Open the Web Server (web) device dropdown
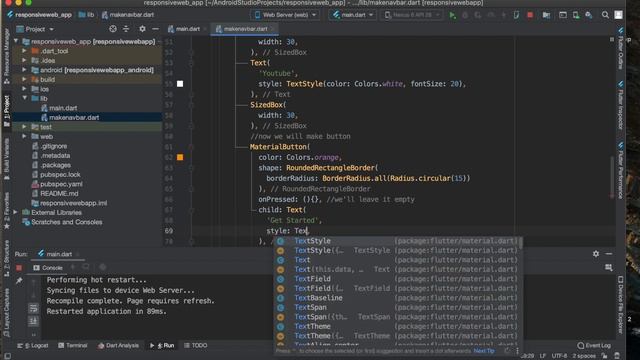 click(x=285, y=15)
